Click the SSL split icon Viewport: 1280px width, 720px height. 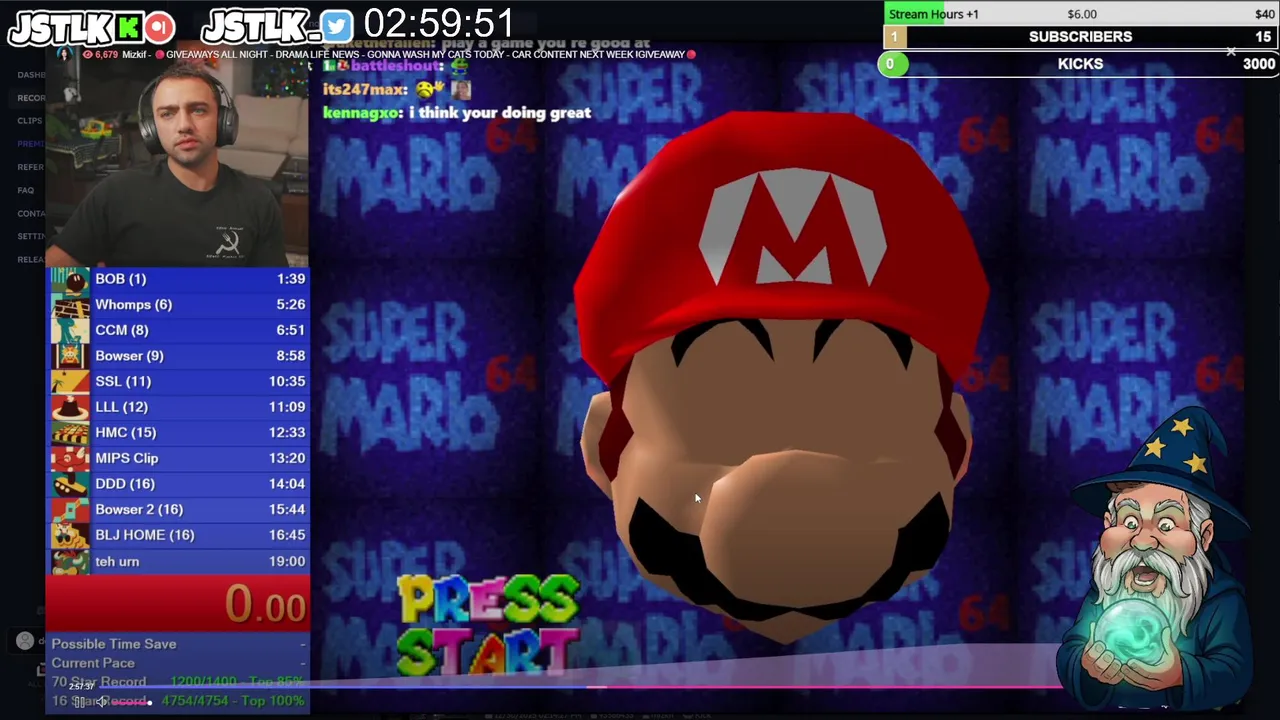70,381
